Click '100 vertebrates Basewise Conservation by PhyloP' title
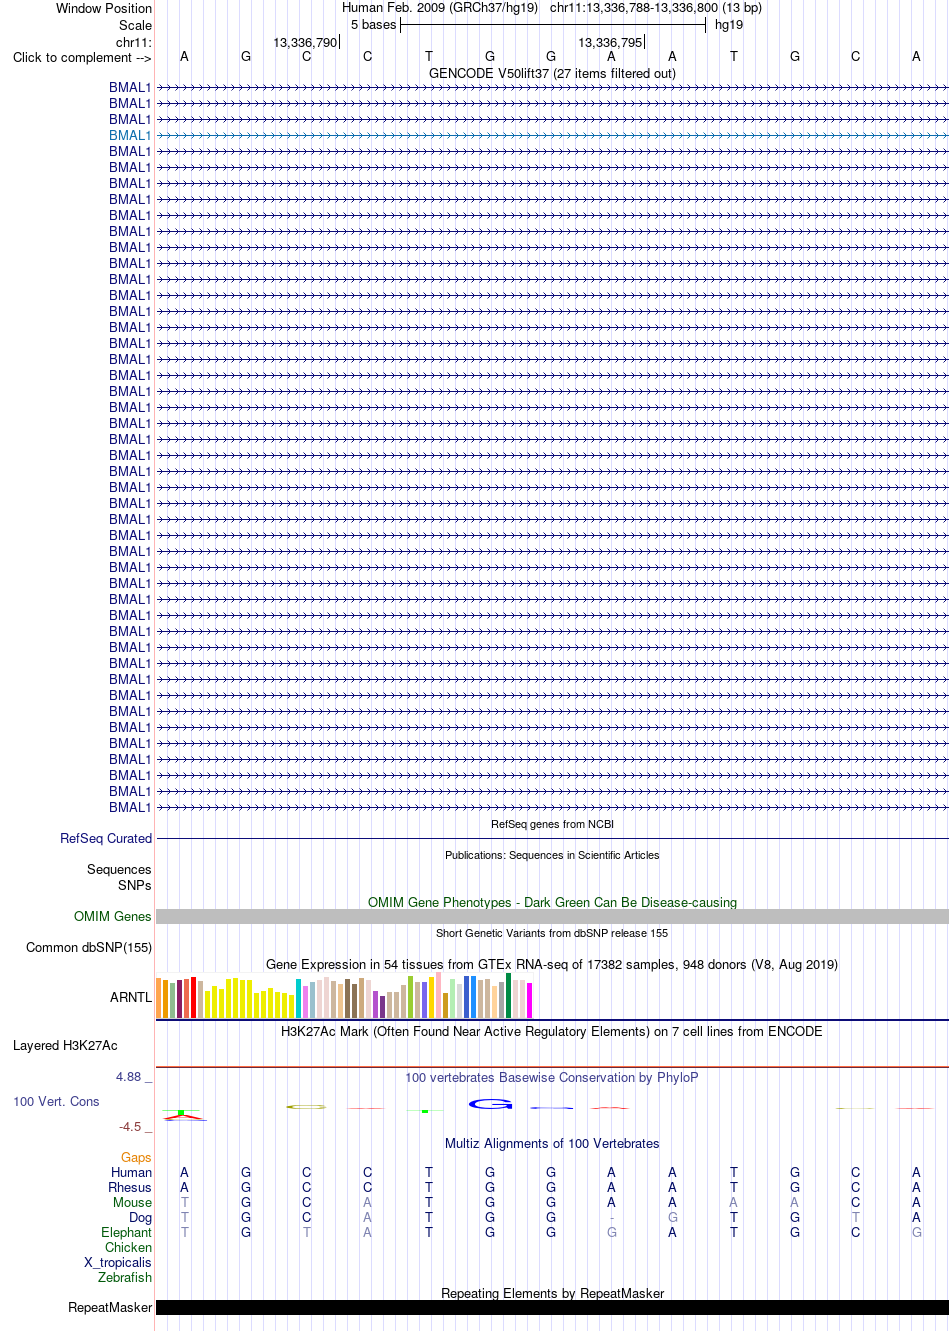 [x=552, y=1077]
